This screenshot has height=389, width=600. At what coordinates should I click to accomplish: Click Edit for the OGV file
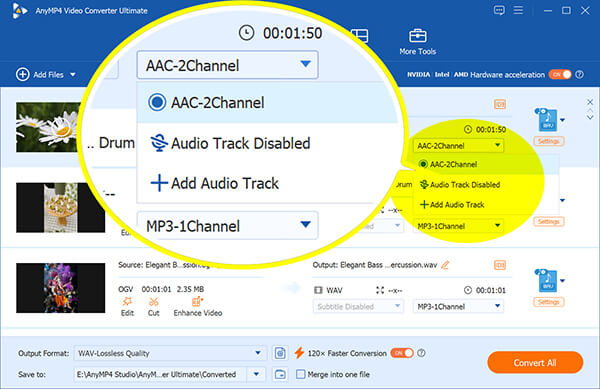(x=127, y=306)
